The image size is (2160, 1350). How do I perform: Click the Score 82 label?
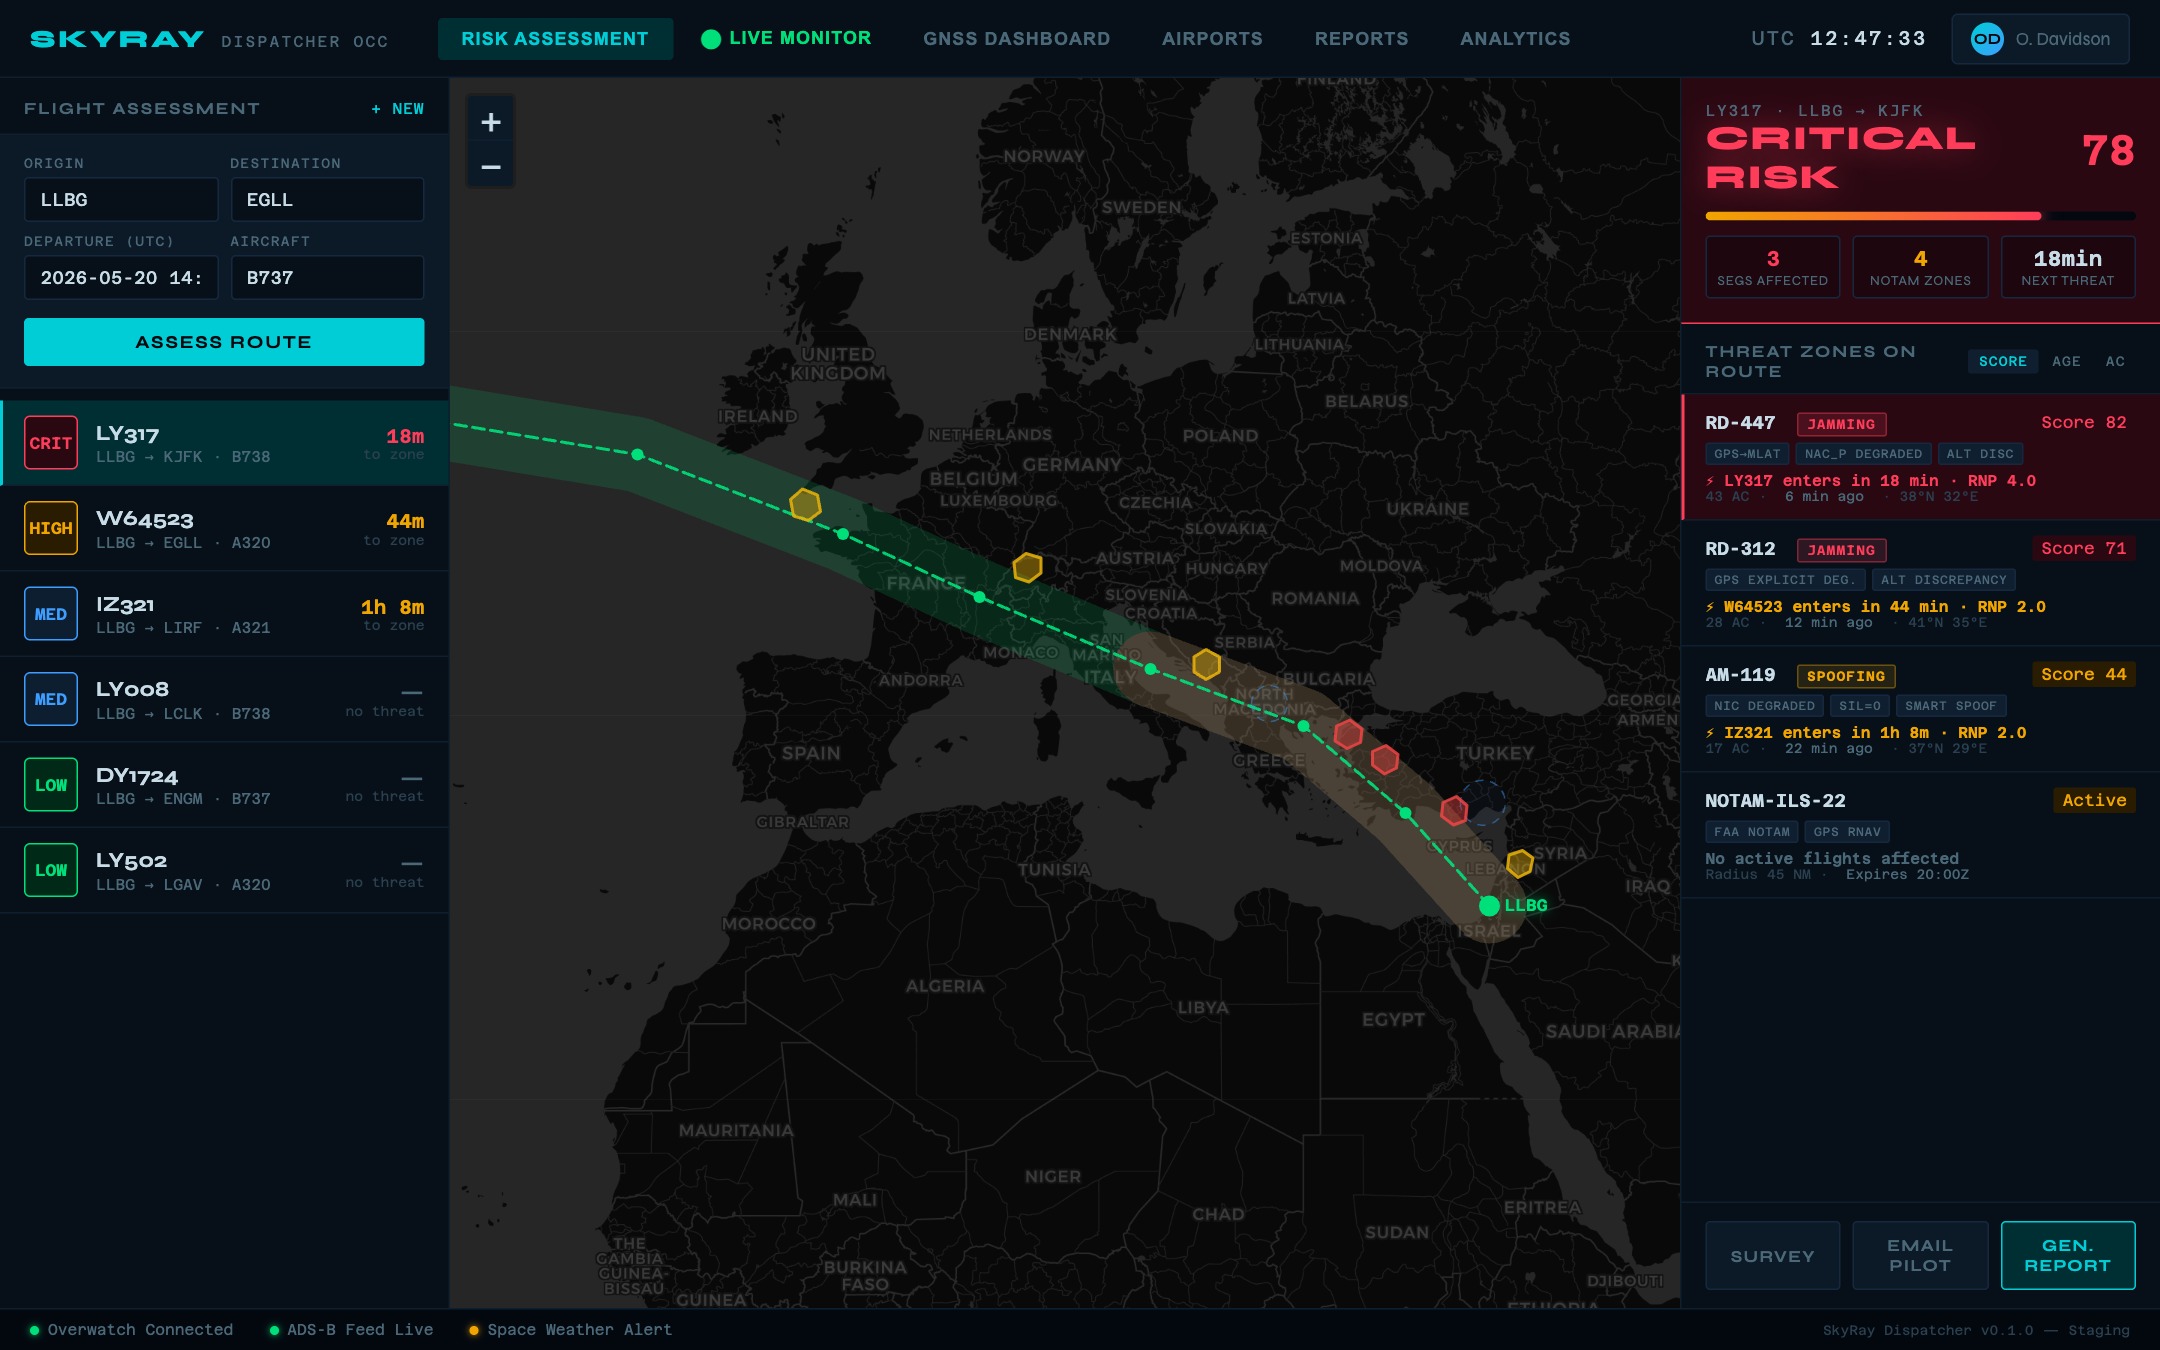point(2083,422)
